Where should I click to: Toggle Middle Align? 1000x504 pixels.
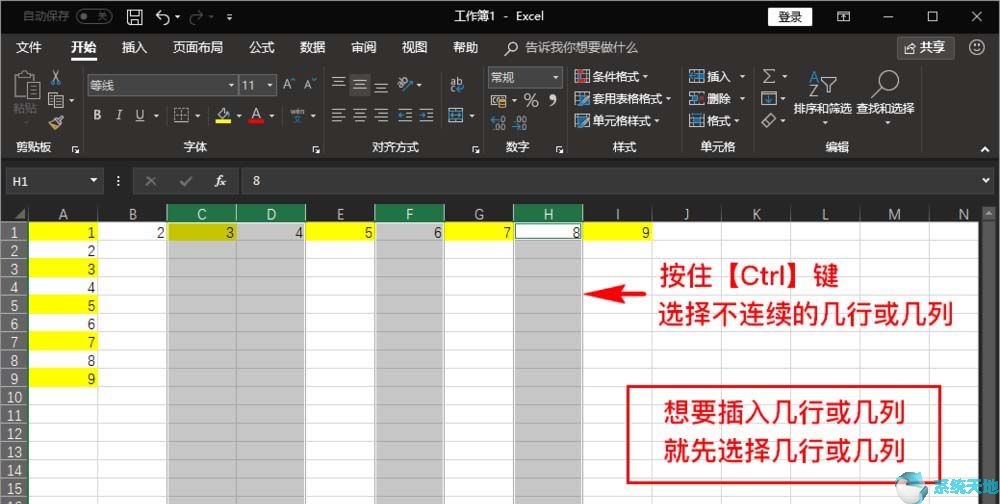360,84
